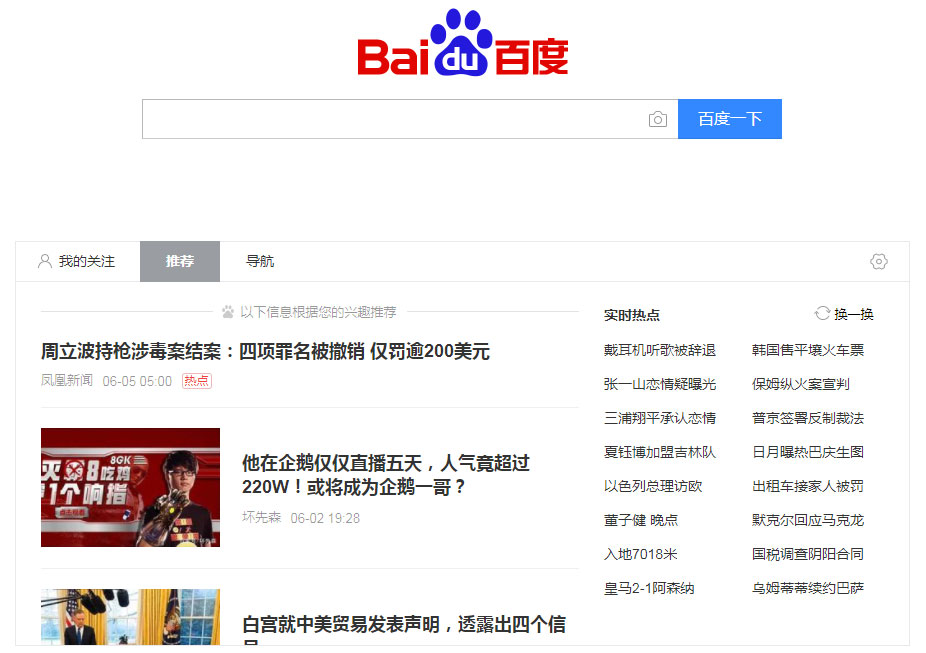
Task: Switch to the 我的关注 tab
Action: pyautogui.click(x=88, y=261)
